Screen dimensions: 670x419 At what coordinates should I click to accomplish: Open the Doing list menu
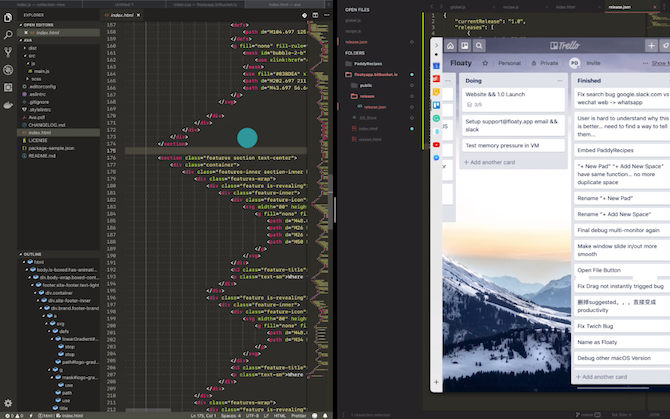560,80
